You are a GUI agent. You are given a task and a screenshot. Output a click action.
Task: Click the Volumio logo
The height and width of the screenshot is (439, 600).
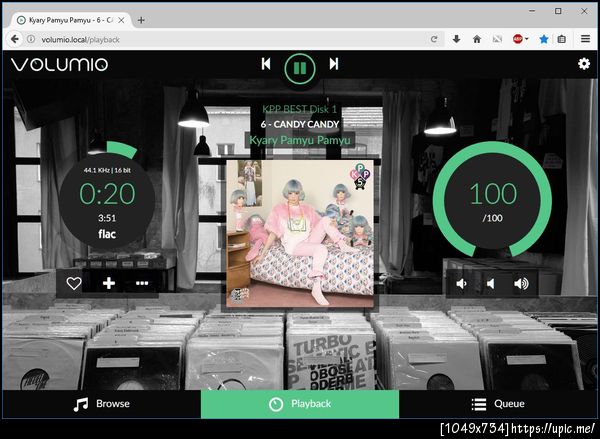point(59,64)
